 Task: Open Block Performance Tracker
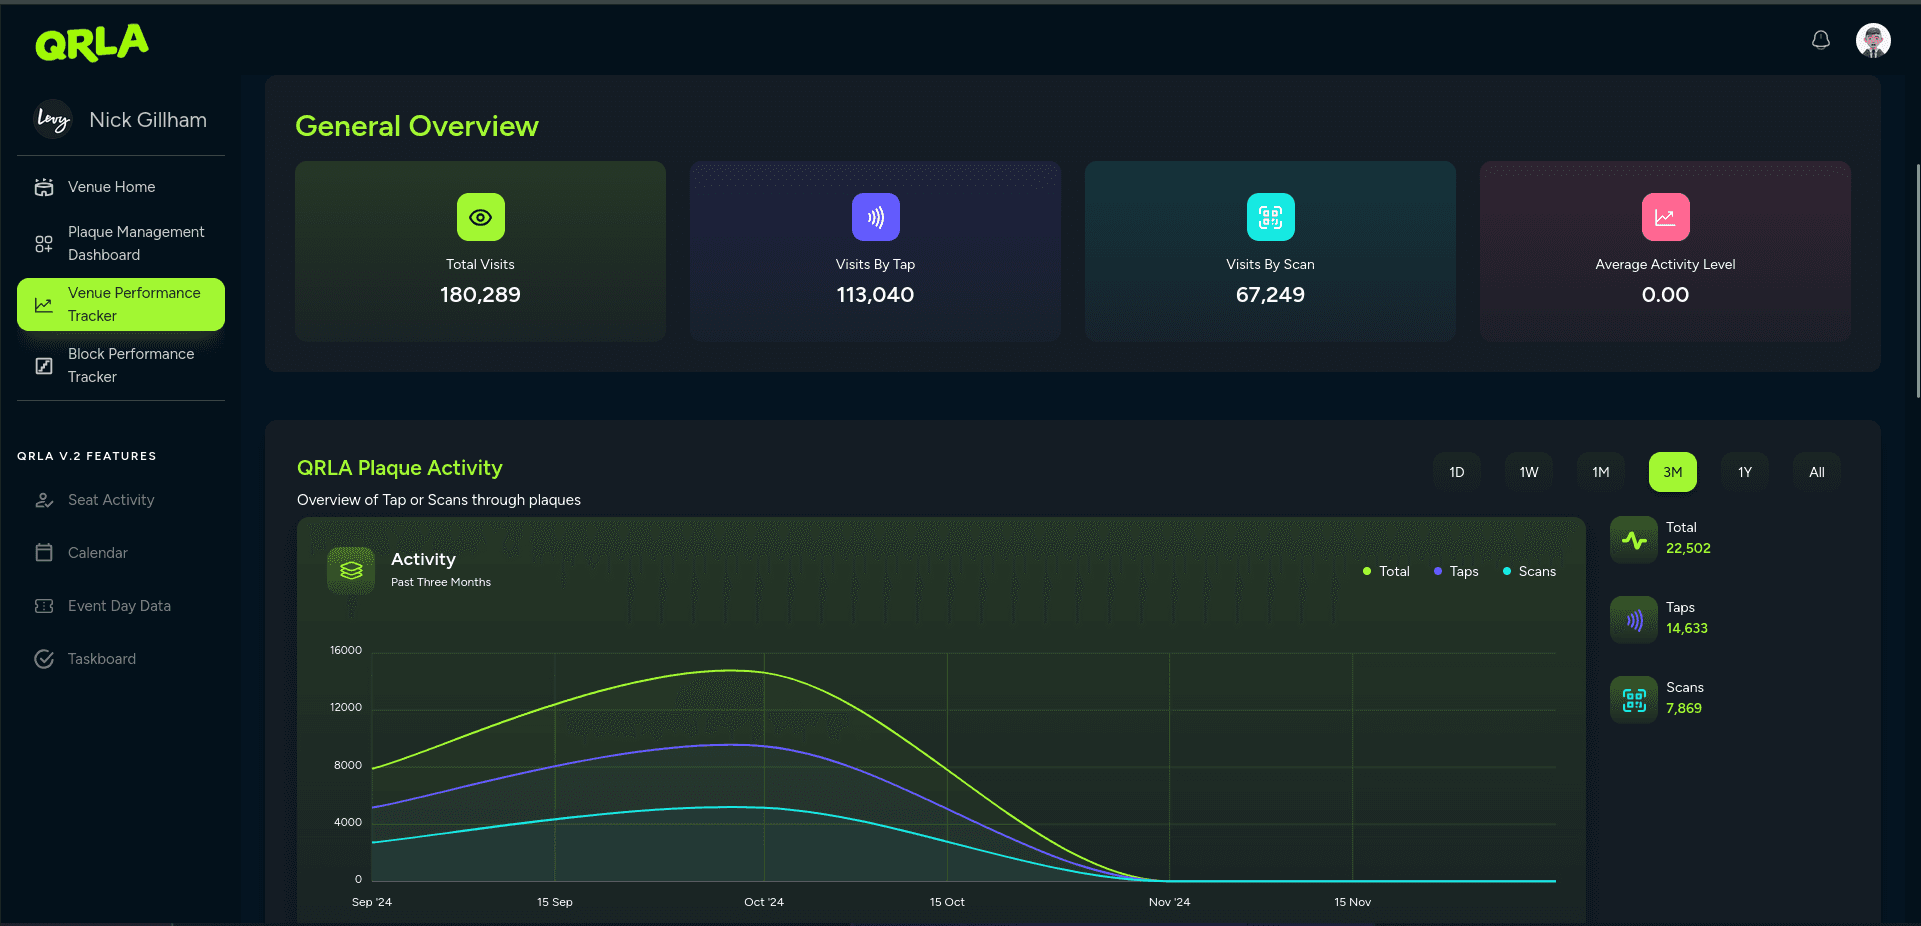click(121, 365)
